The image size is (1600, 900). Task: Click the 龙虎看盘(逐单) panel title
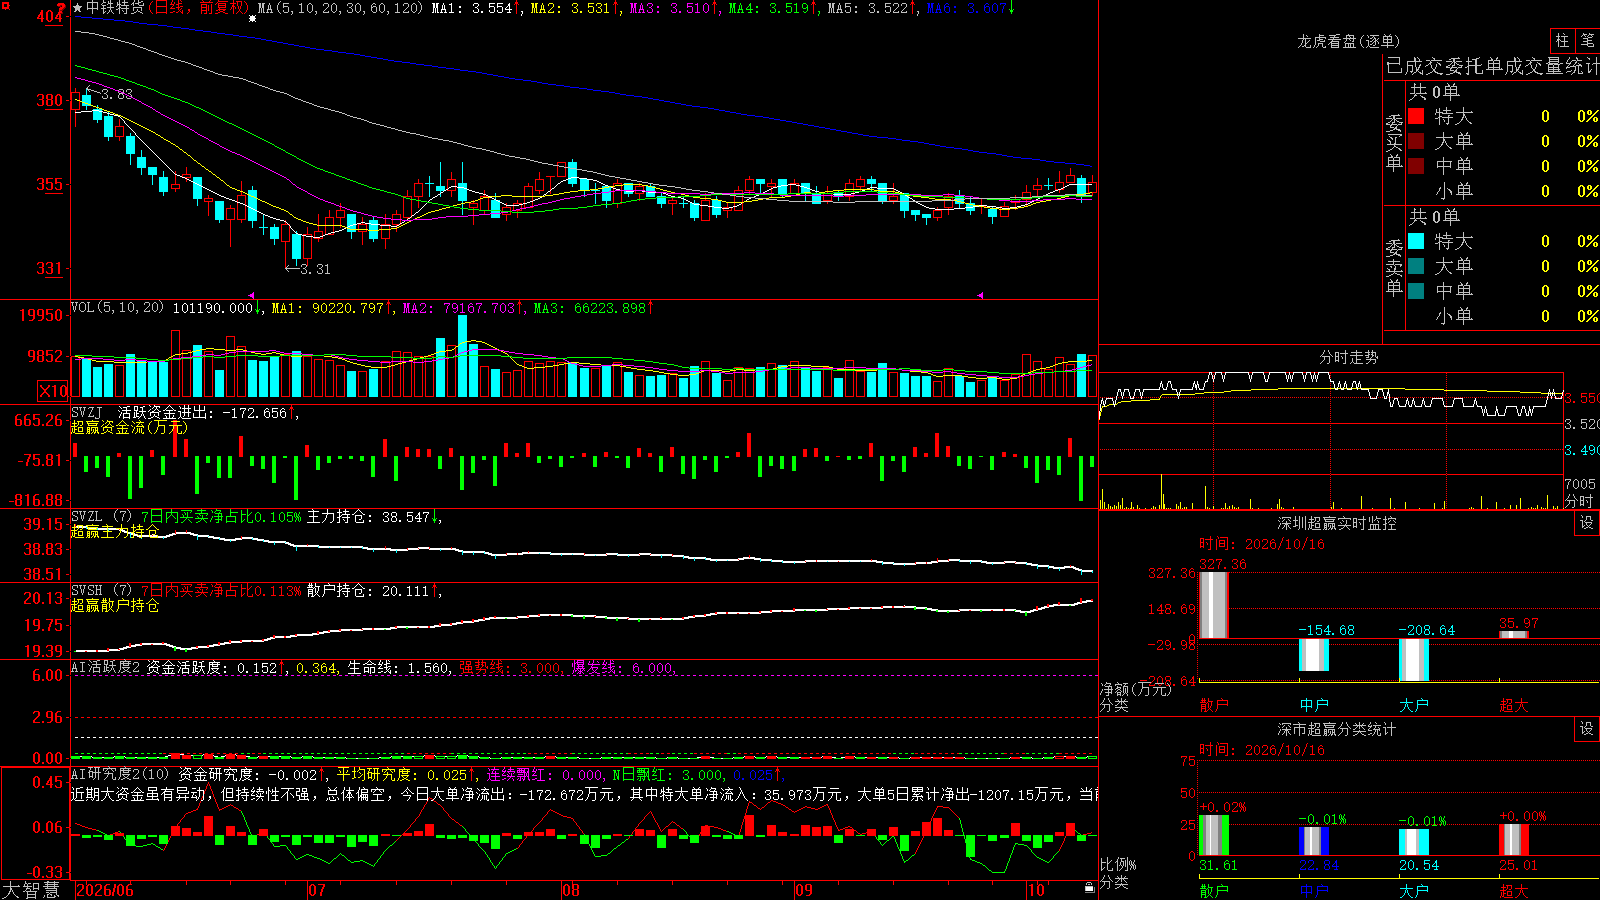pyautogui.click(x=1348, y=41)
